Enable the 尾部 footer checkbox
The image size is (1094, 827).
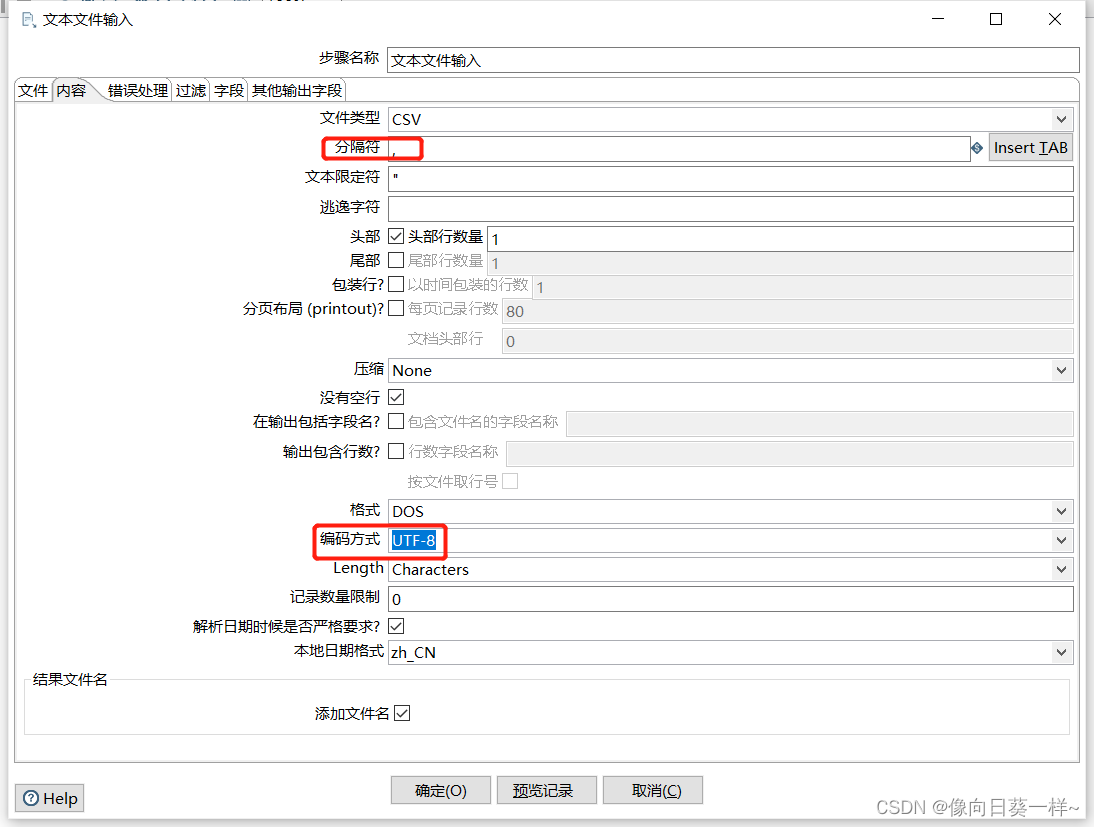pos(396,260)
